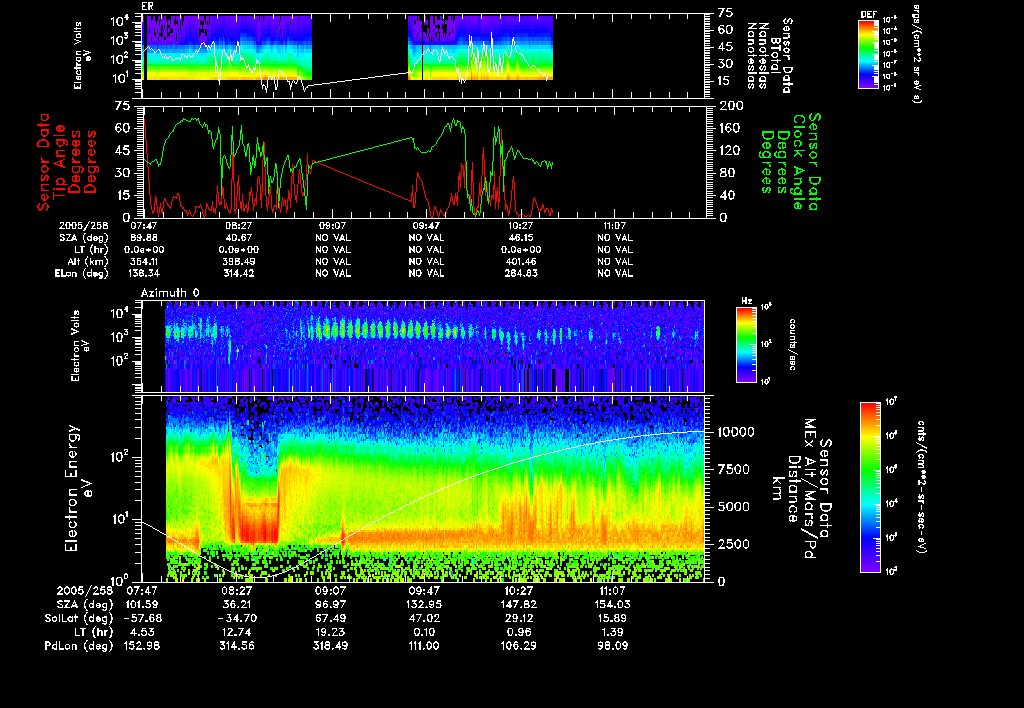Select SZA value 89.88

144,238
